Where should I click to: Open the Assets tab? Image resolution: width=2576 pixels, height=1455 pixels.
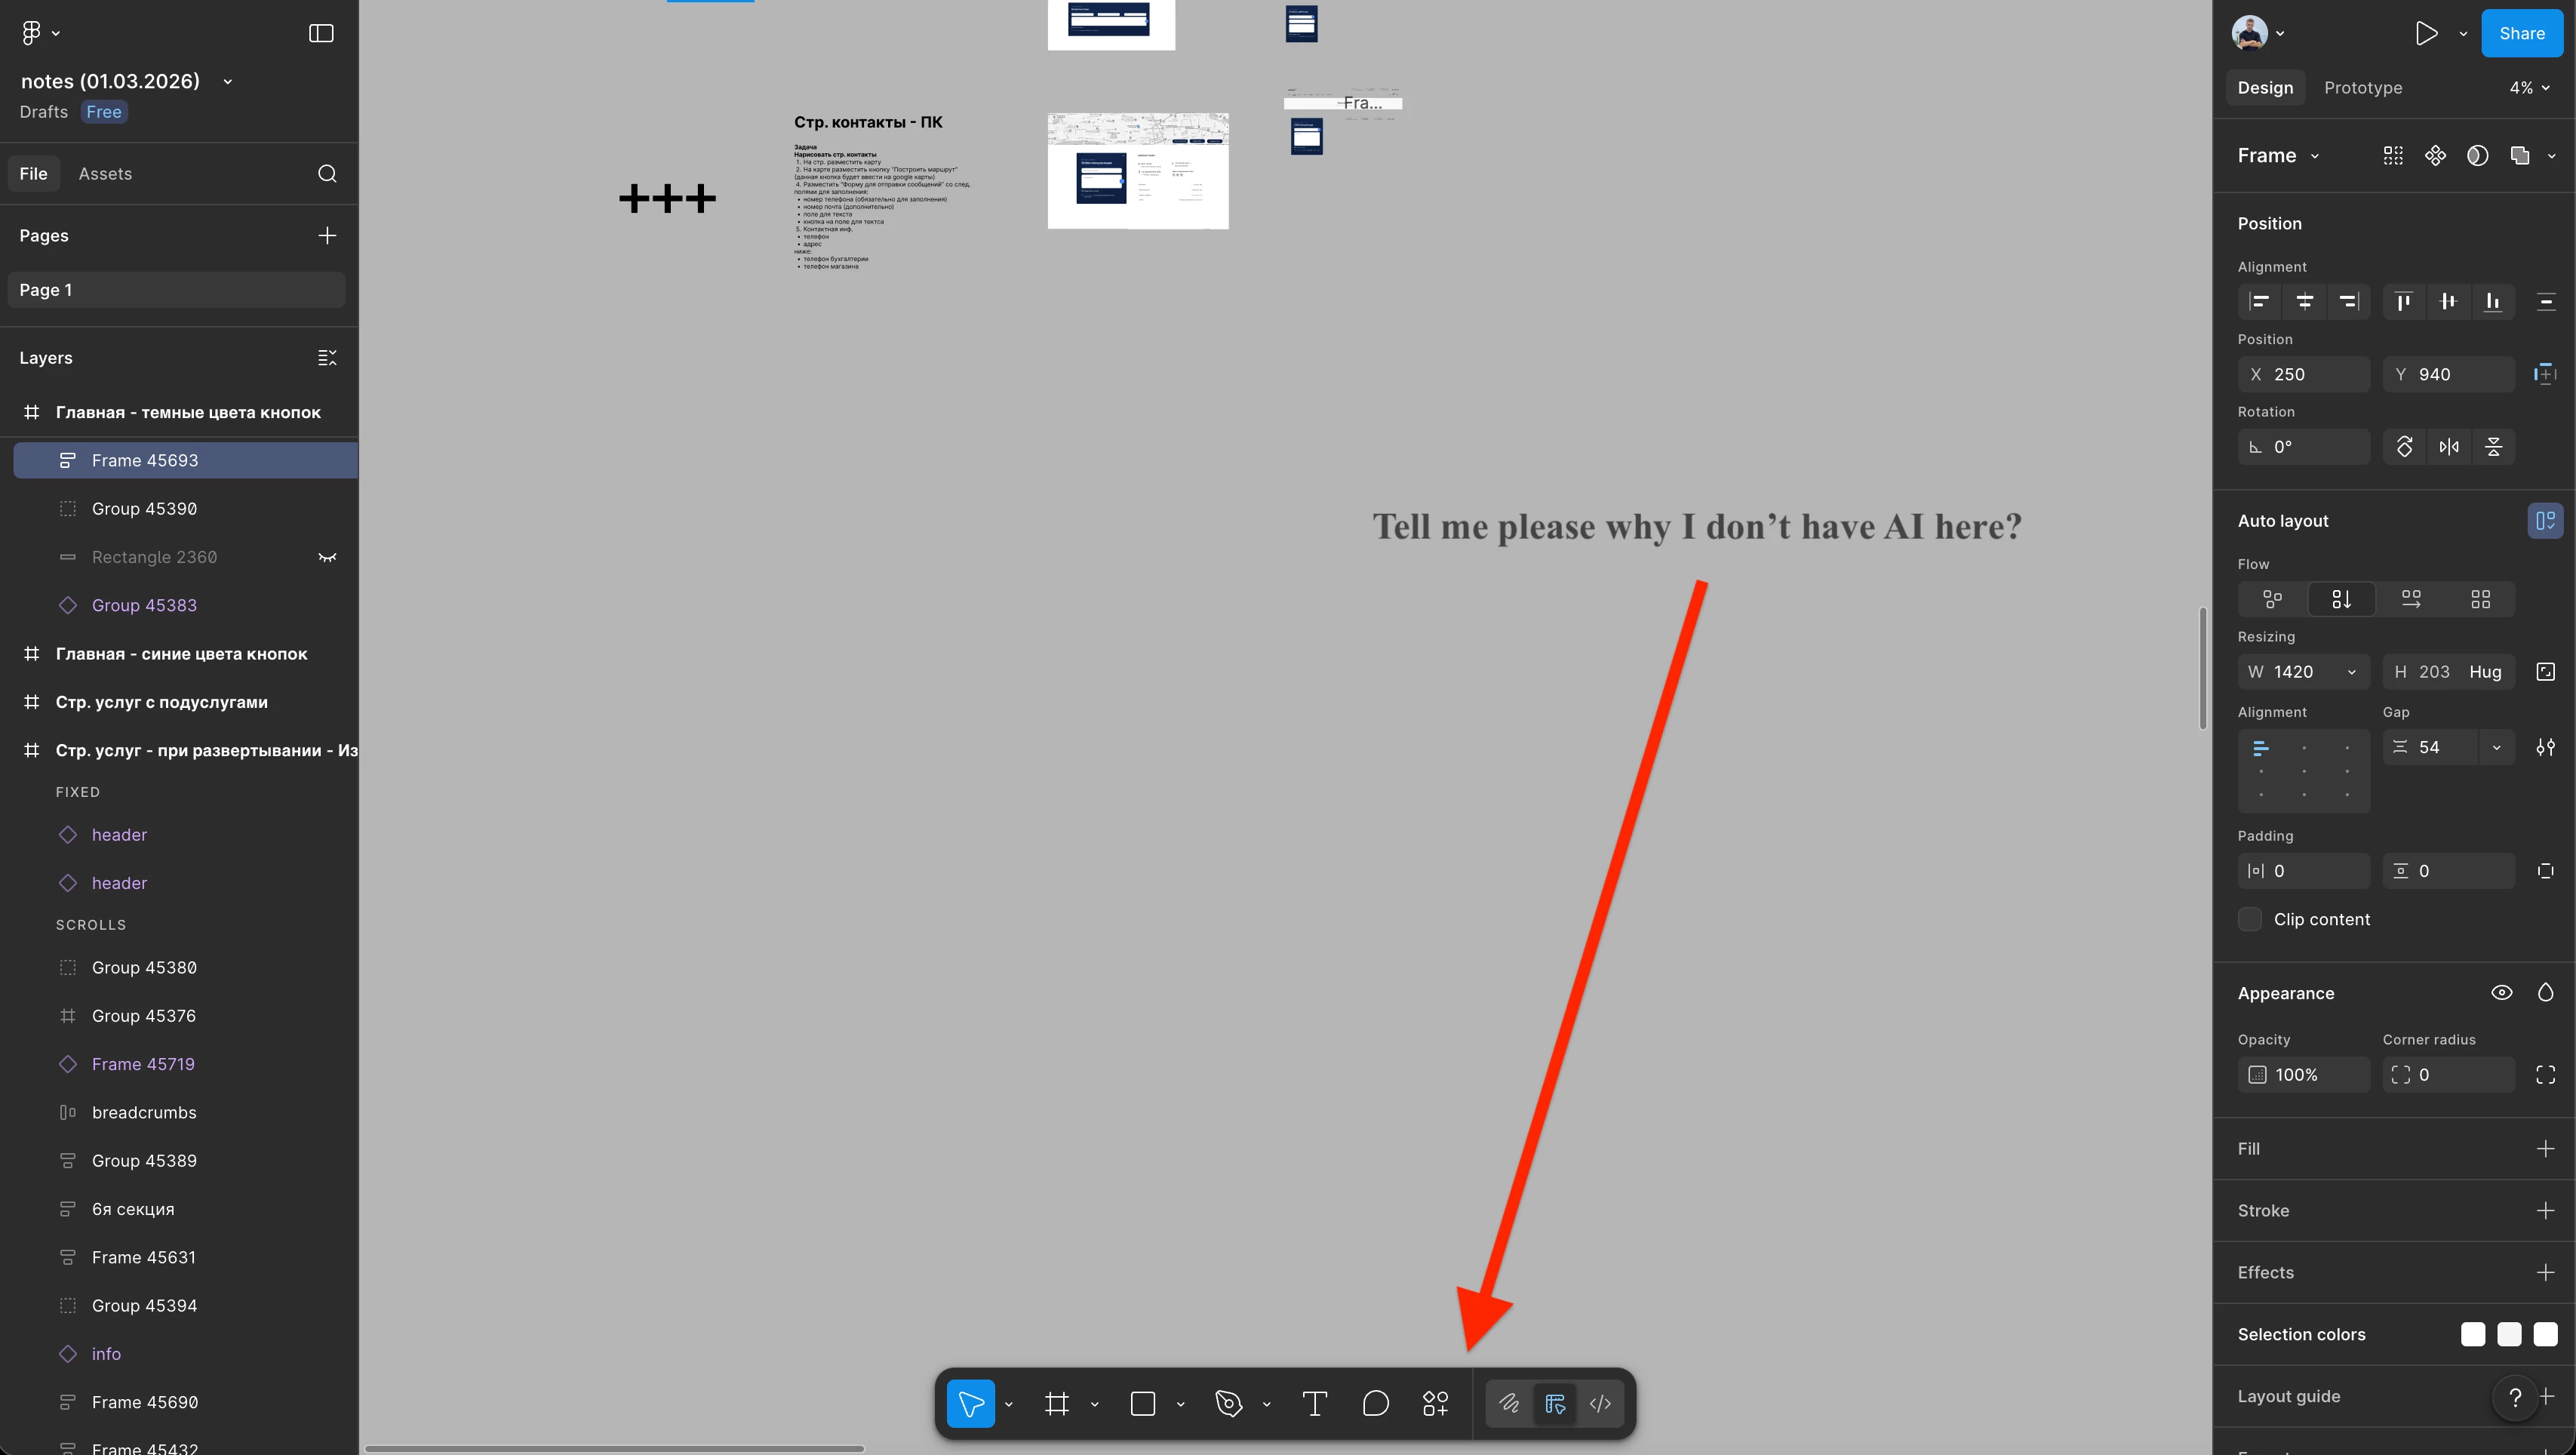105,174
